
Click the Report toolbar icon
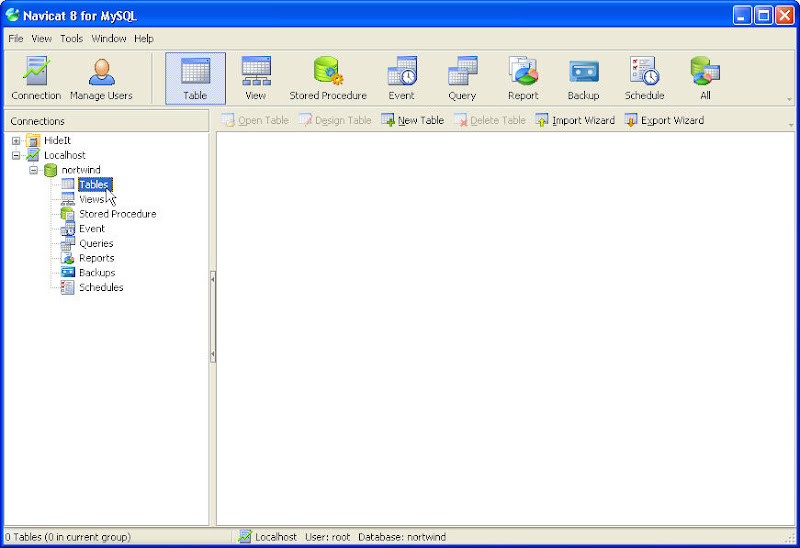pyautogui.click(x=523, y=78)
